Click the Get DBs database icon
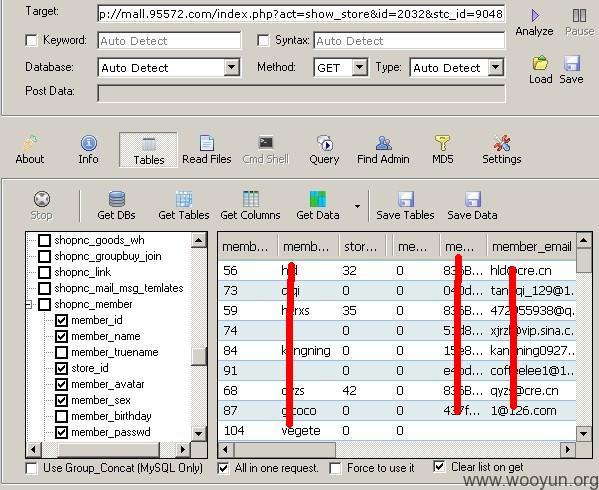The width and height of the screenshot is (599, 490). pos(117,199)
